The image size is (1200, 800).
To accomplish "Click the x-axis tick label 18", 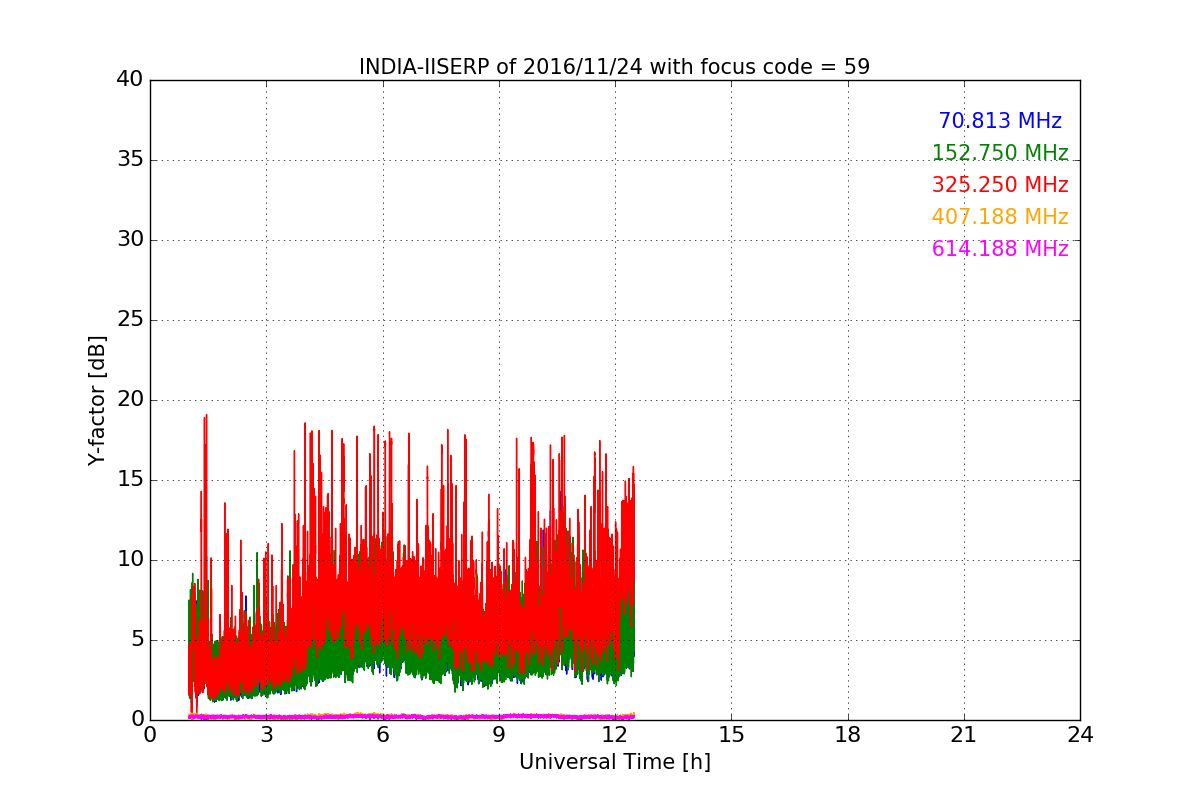I will pos(848,735).
